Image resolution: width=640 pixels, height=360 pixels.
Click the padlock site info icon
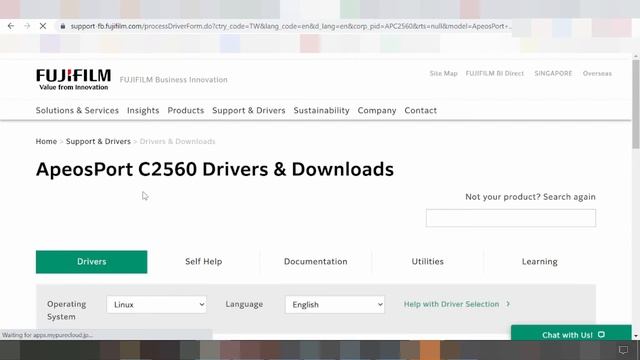pos(62,26)
